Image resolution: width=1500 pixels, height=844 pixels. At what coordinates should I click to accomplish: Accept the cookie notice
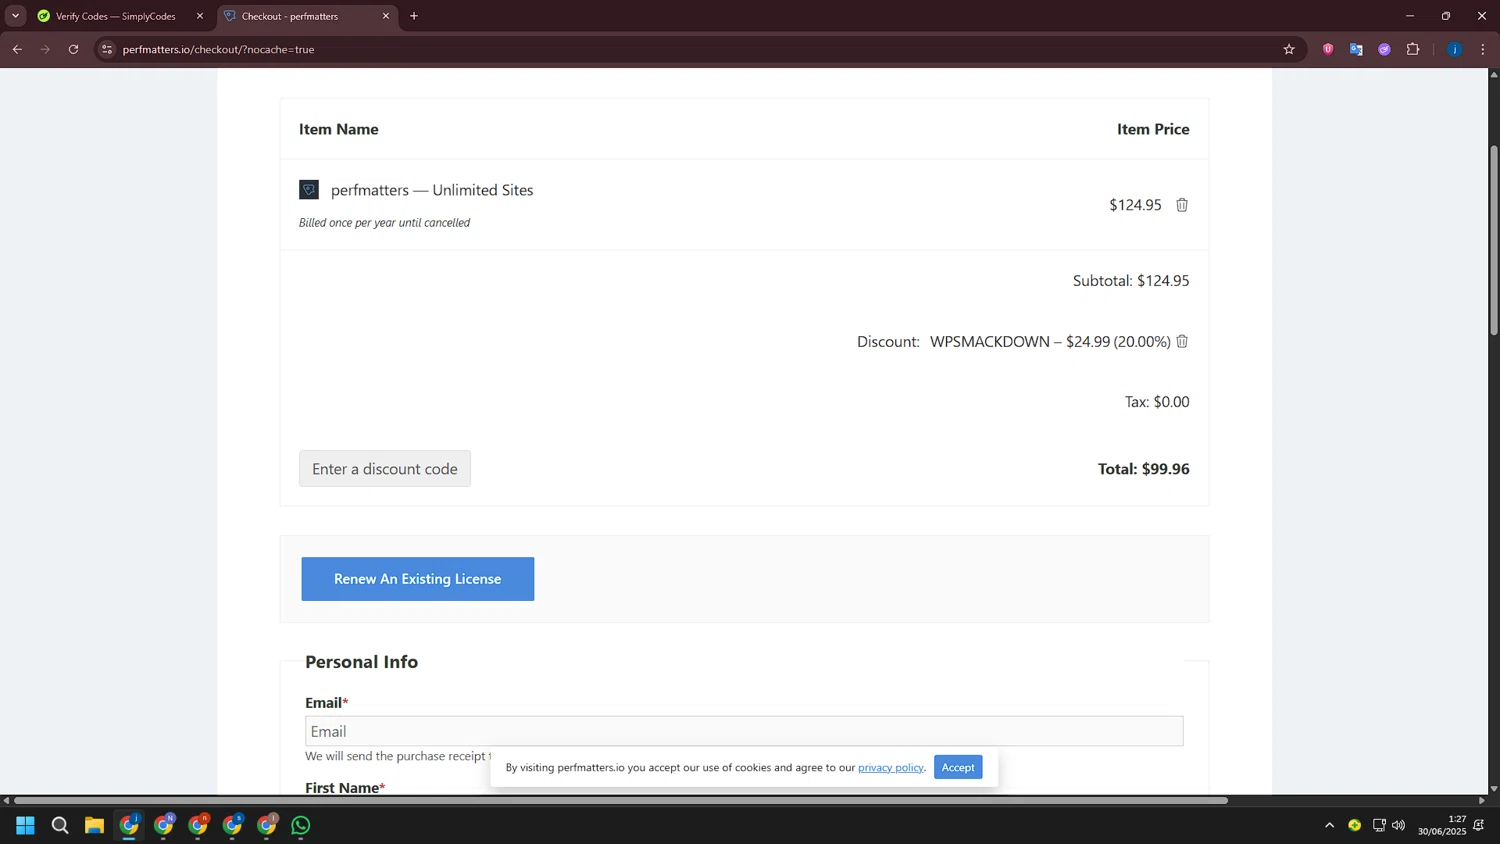click(958, 767)
